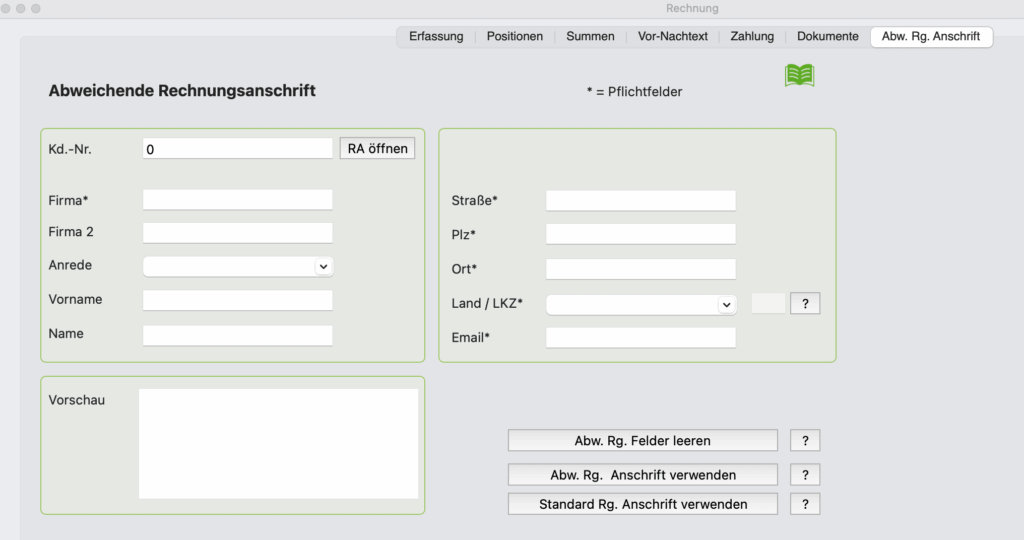The image size is (1024, 540).
Task: Click into the Firma* field
Action: coord(238,200)
